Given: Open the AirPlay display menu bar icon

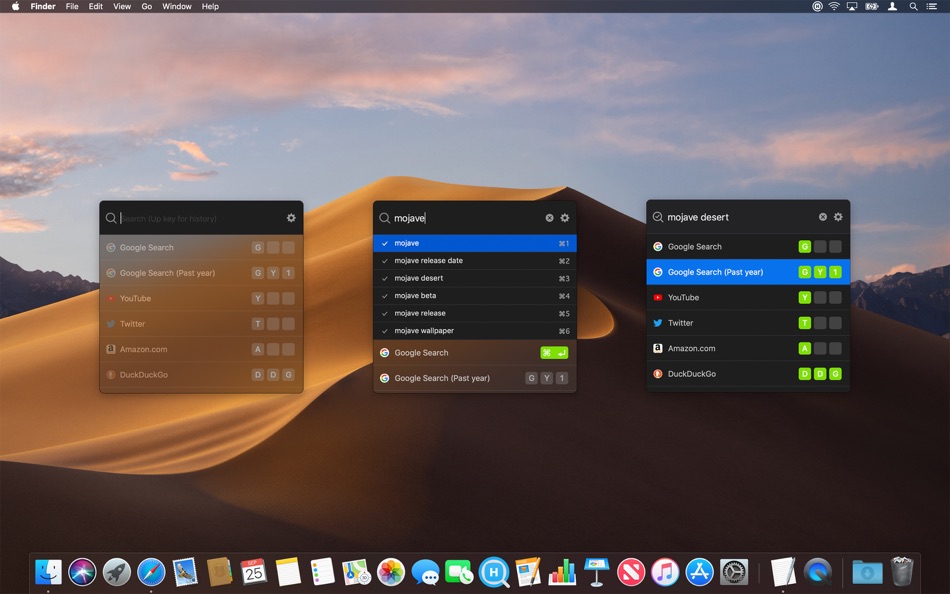Looking at the screenshot, I should coord(852,6).
